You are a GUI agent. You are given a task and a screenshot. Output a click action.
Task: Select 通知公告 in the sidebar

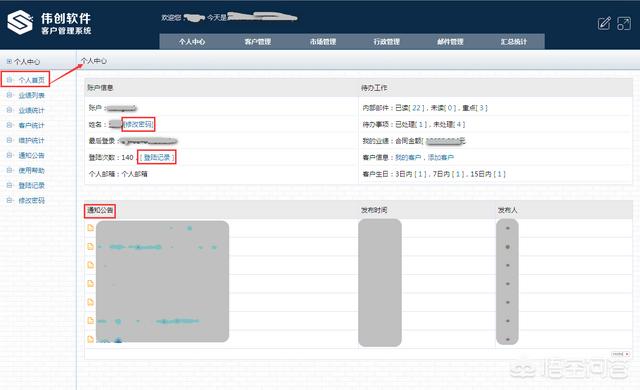[x=31, y=155]
